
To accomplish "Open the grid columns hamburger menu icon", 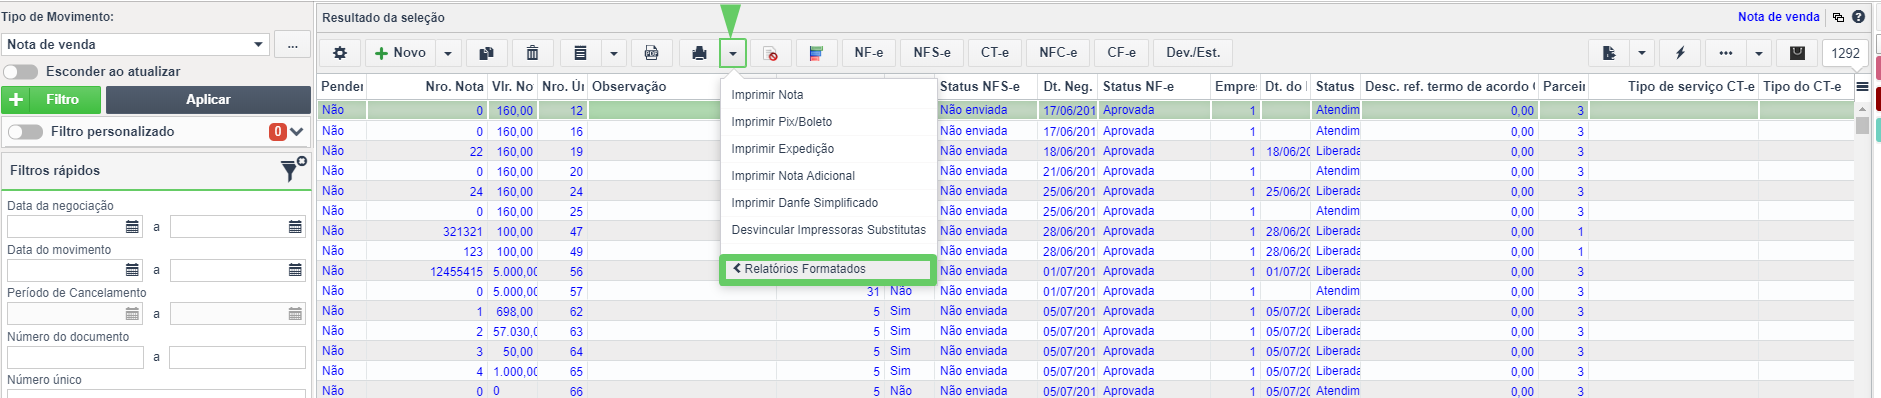I will point(1862,86).
